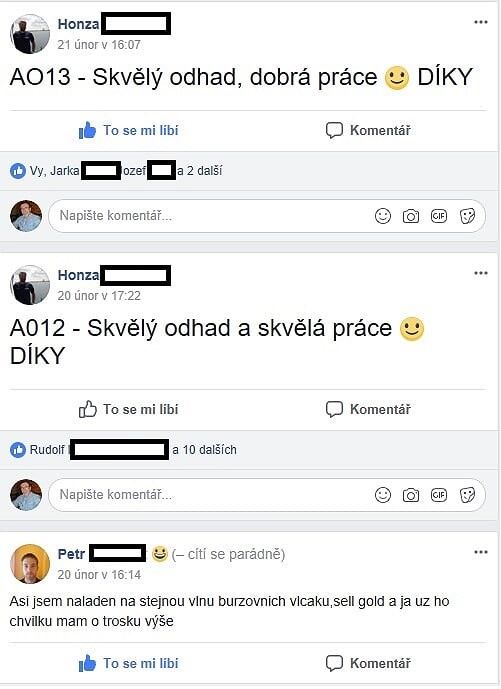
Task: Attach photo in second comment box
Action: (x=410, y=495)
